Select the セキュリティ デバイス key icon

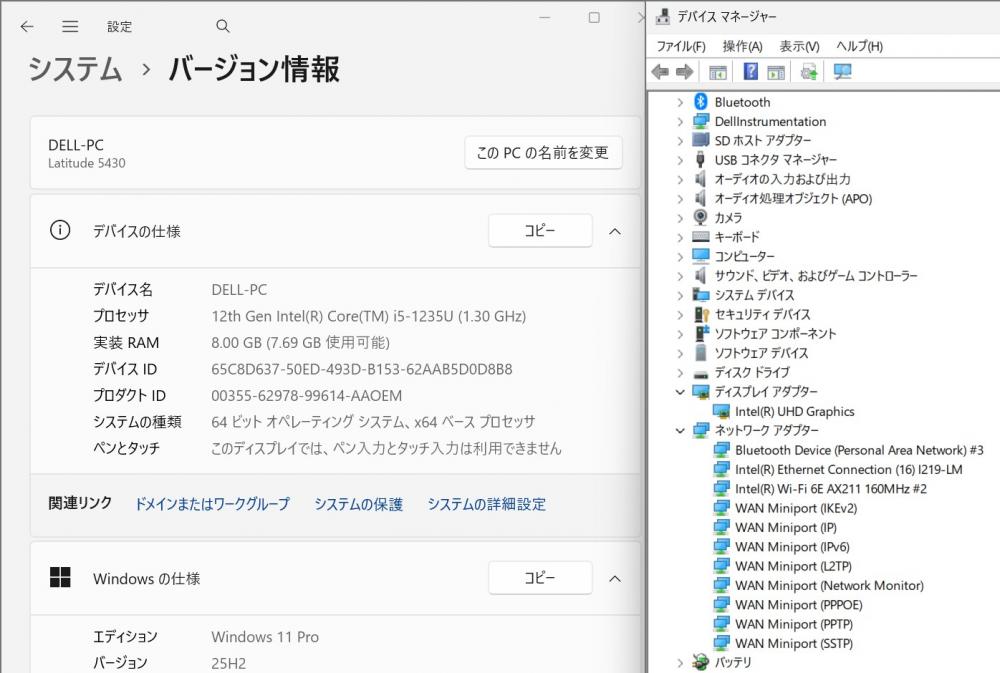click(701, 314)
